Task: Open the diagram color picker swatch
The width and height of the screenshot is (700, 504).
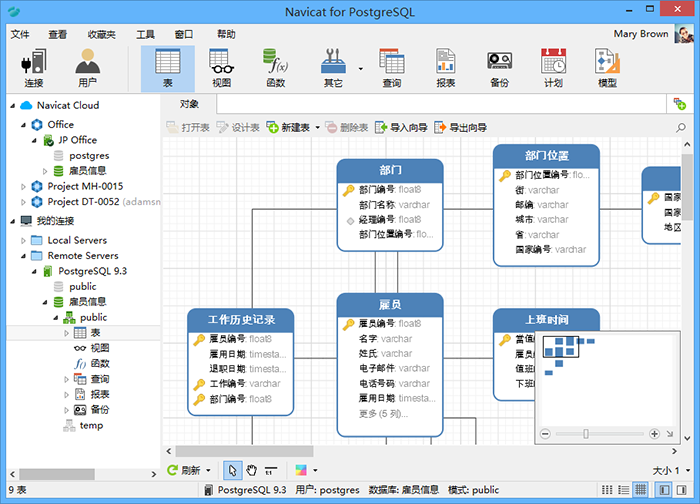Action: pyautogui.click(x=301, y=470)
